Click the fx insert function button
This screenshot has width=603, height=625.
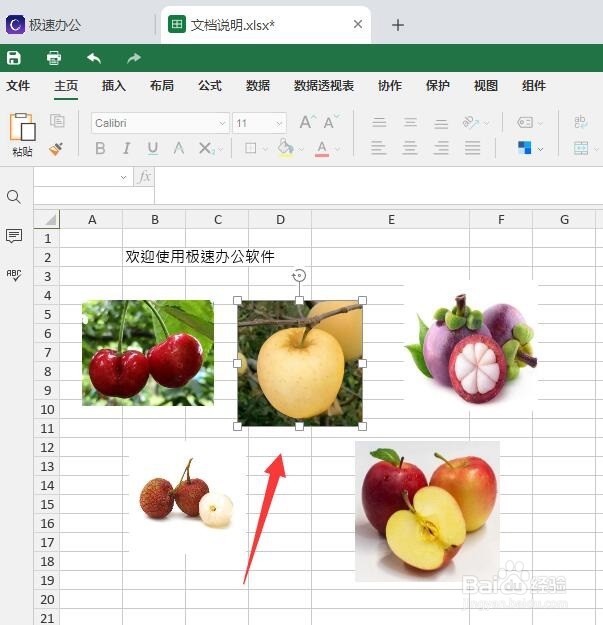tap(144, 177)
